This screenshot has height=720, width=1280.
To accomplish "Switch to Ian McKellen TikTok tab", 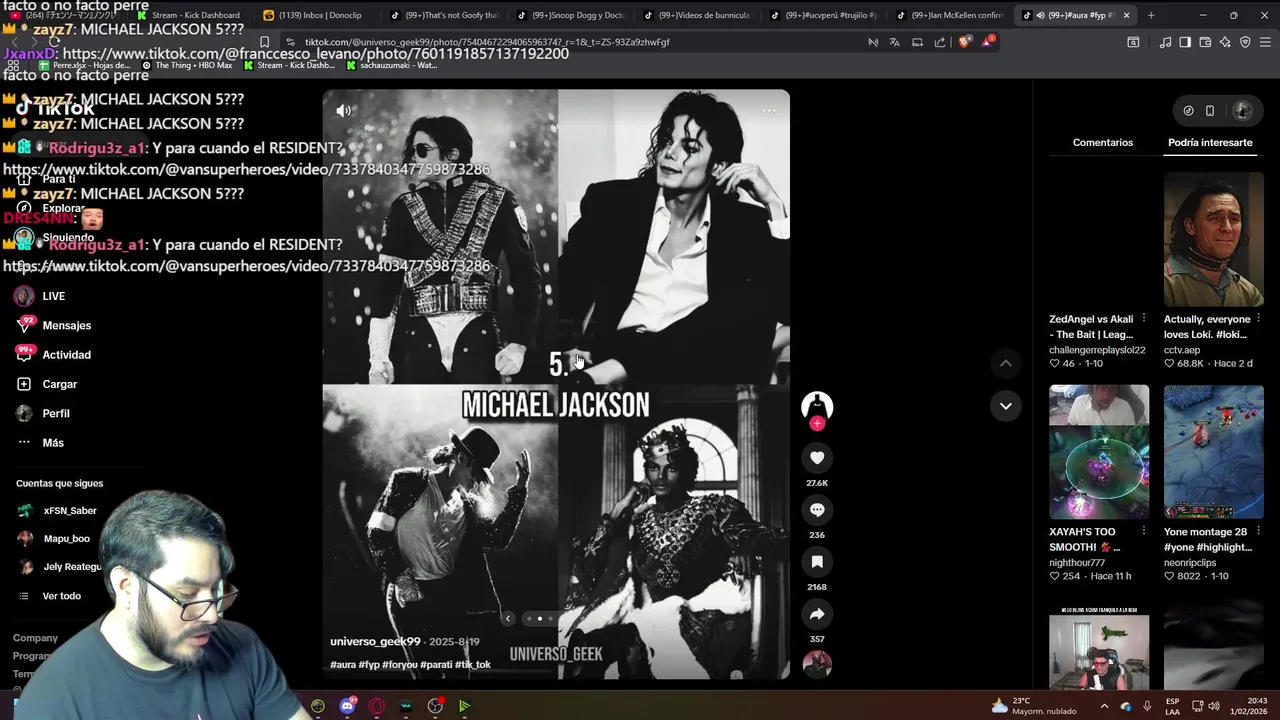I will click(x=948, y=15).
